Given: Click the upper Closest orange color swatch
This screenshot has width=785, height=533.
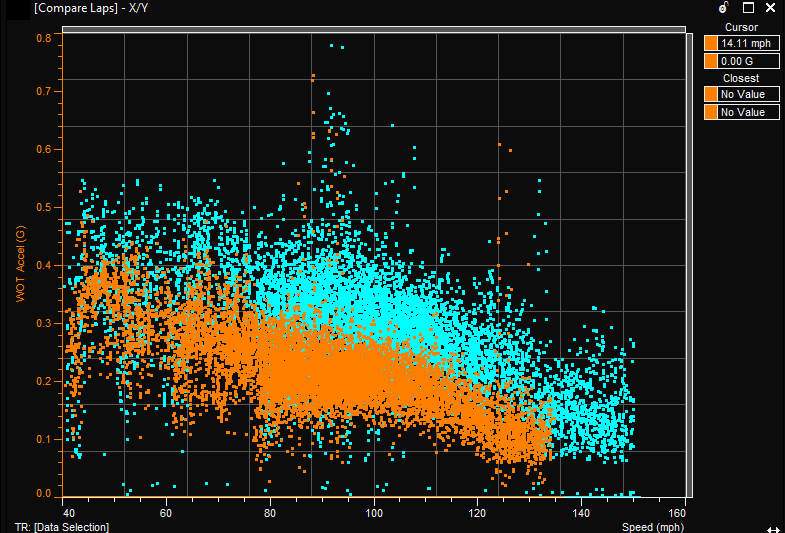Looking at the screenshot, I should click(711, 94).
